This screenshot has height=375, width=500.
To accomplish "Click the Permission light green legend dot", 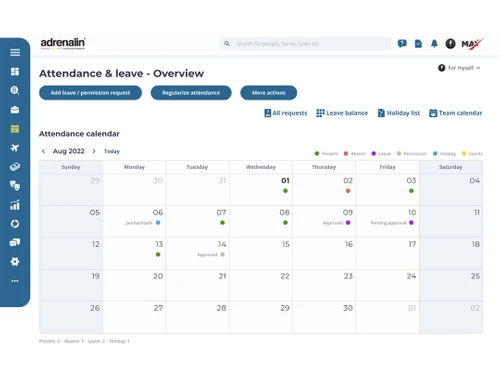I will (399, 154).
